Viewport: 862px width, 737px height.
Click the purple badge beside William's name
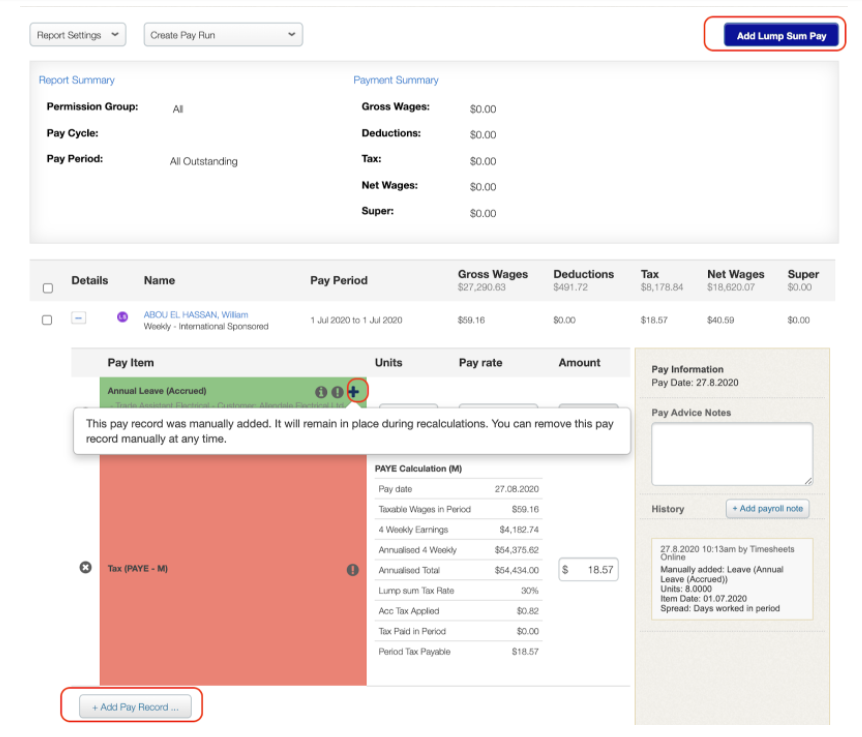tap(122, 317)
